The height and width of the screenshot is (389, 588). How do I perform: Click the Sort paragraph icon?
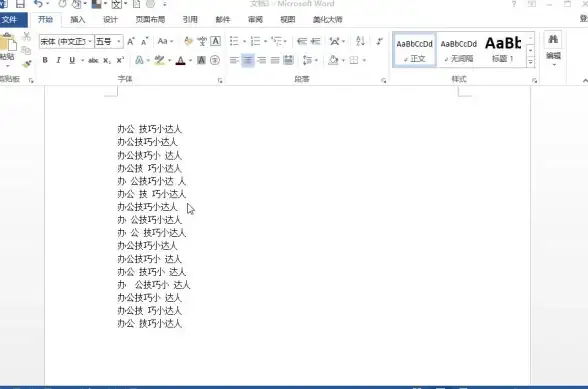(360, 41)
